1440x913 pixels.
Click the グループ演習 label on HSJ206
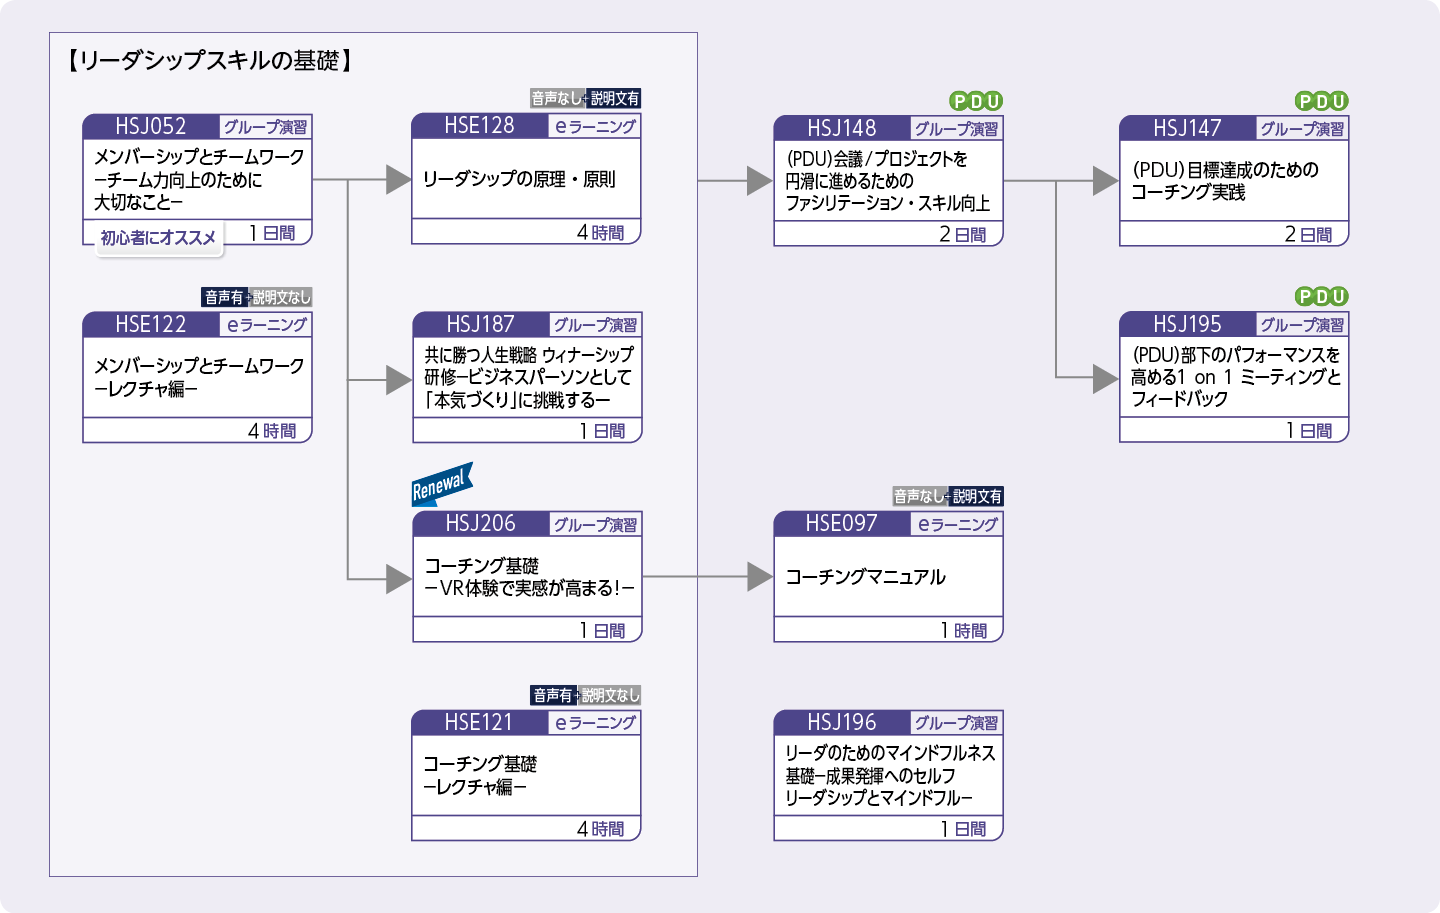[x=595, y=524]
